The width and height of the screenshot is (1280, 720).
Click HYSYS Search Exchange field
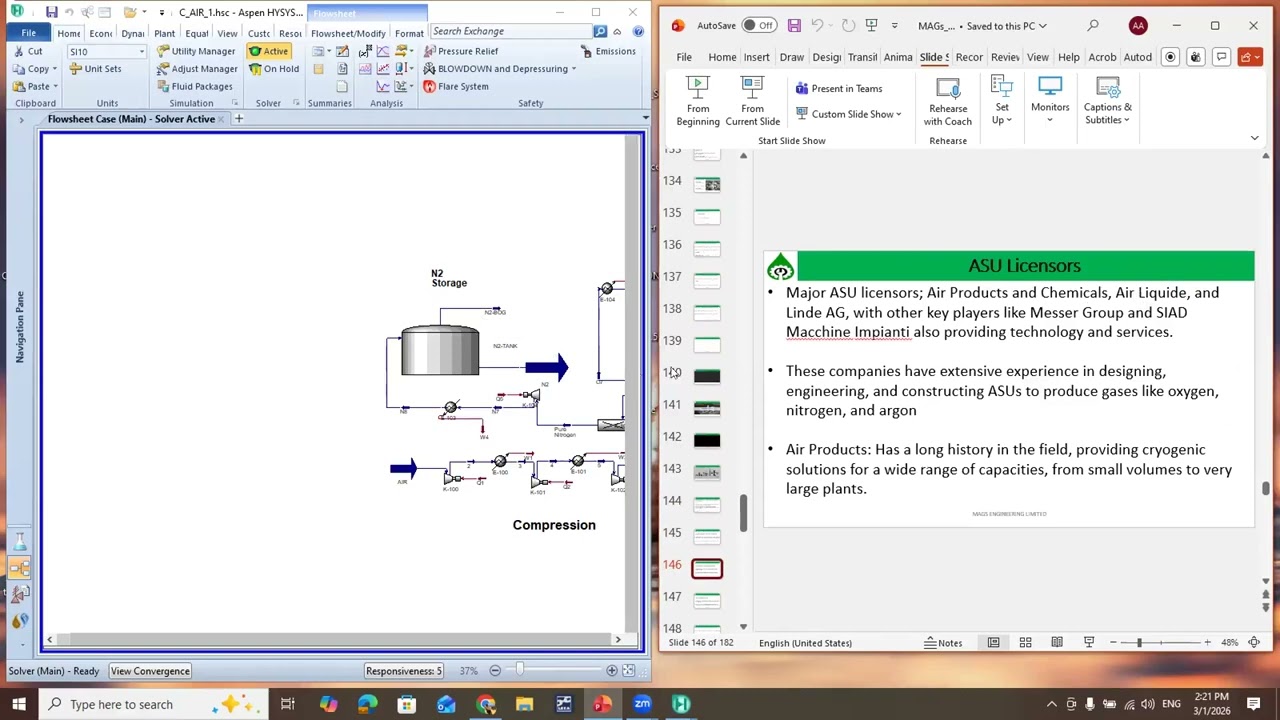[x=510, y=31]
